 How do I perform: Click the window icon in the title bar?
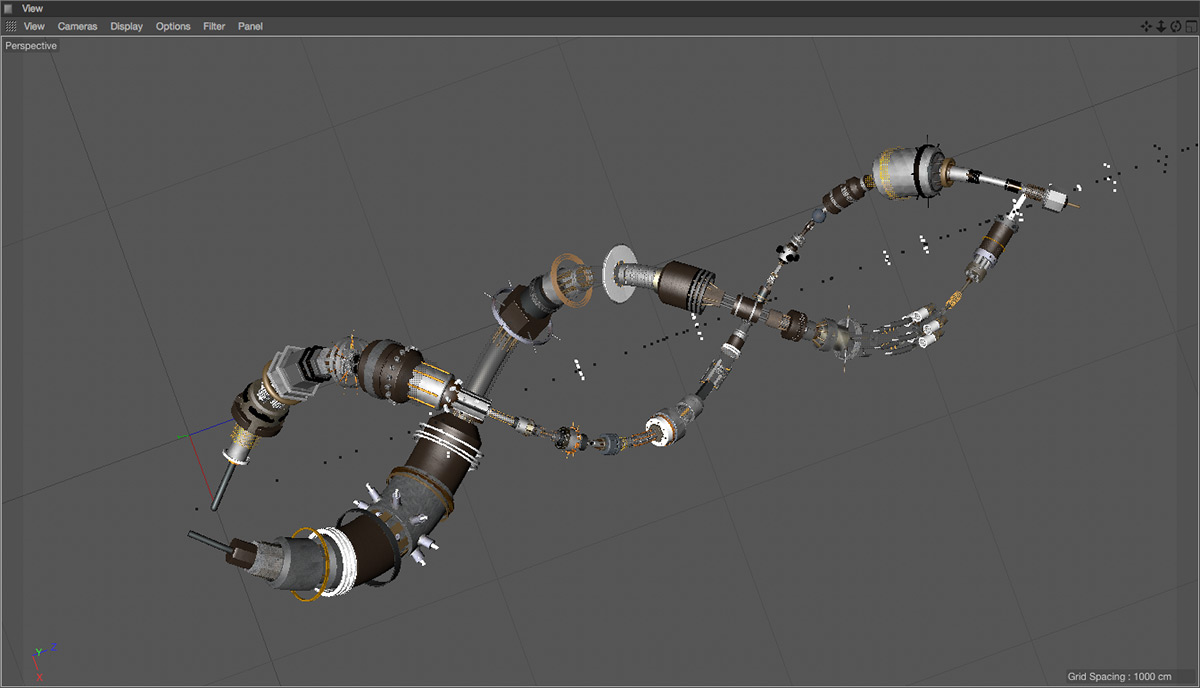coord(9,8)
